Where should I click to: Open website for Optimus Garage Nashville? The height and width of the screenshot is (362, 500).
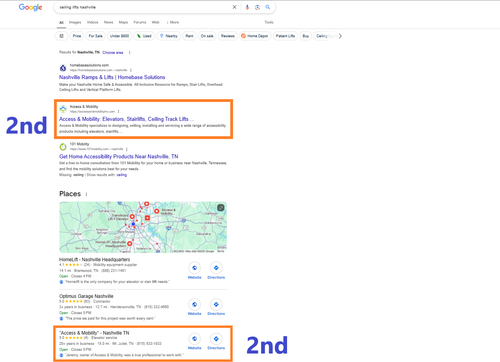194,307
